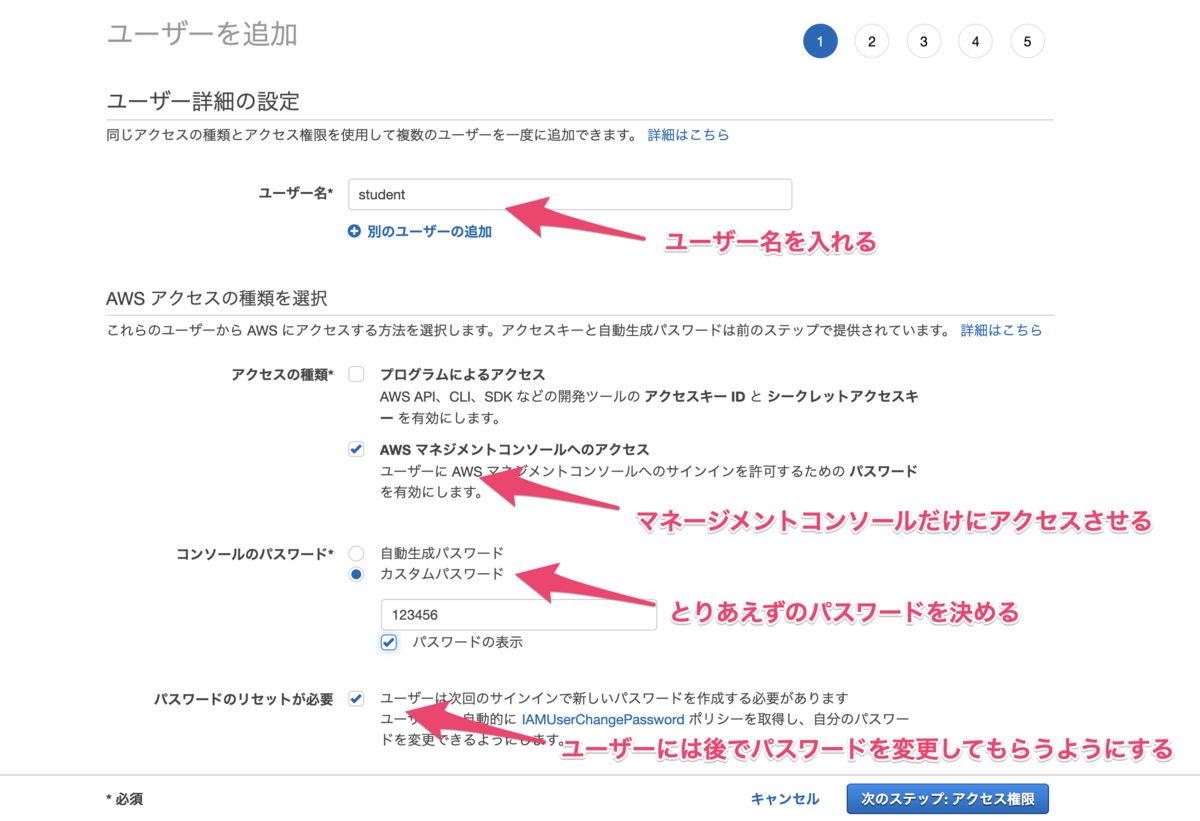
Task: Click the password field showing 123456
Action: 518,615
